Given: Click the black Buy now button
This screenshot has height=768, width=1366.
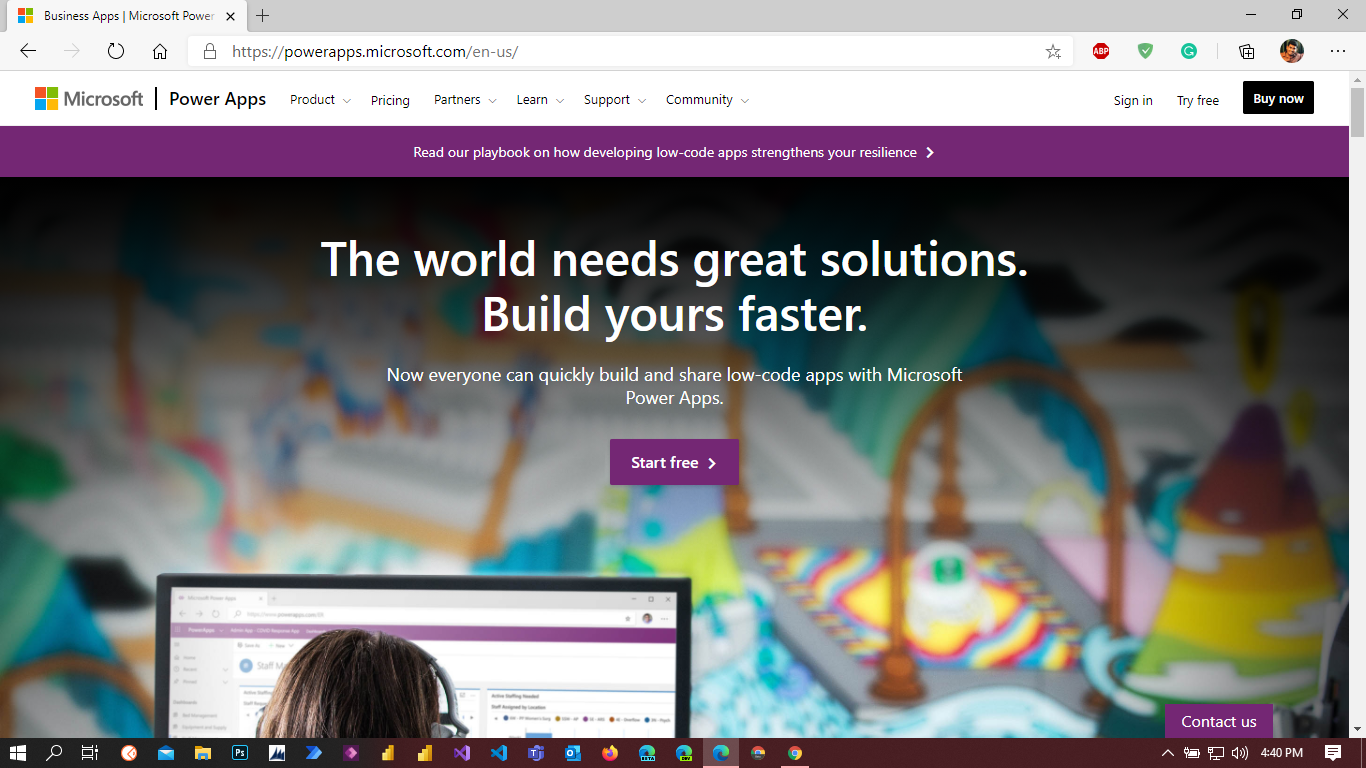Looking at the screenshot, I should point(1278,98).
